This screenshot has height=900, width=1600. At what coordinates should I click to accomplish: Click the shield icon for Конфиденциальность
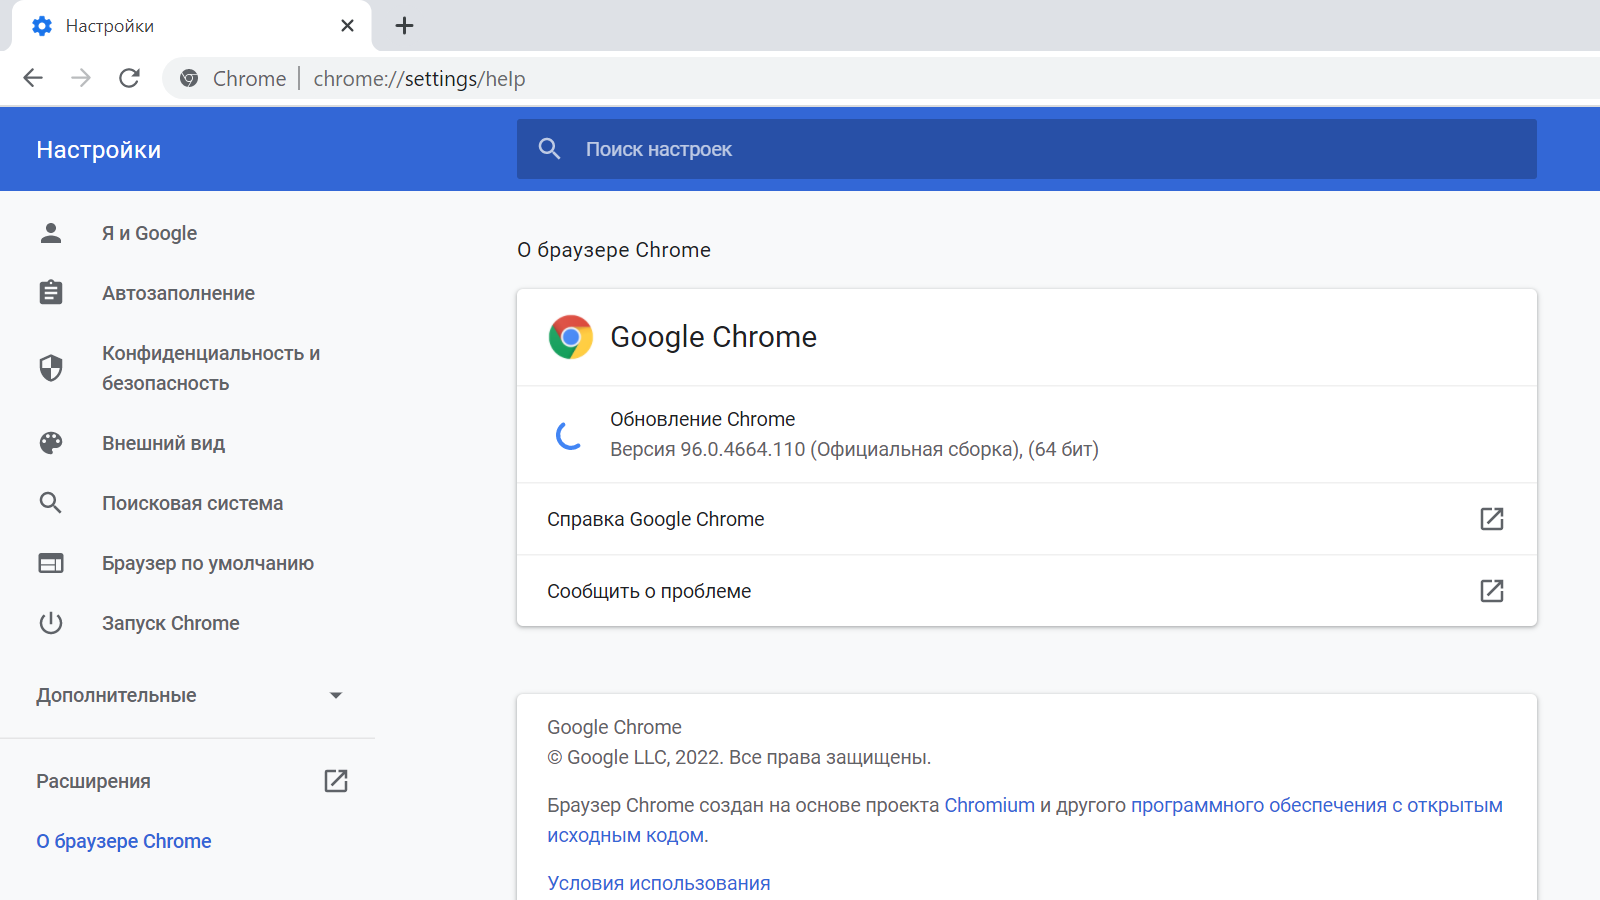pyautogui.click(x=51, y=368)
